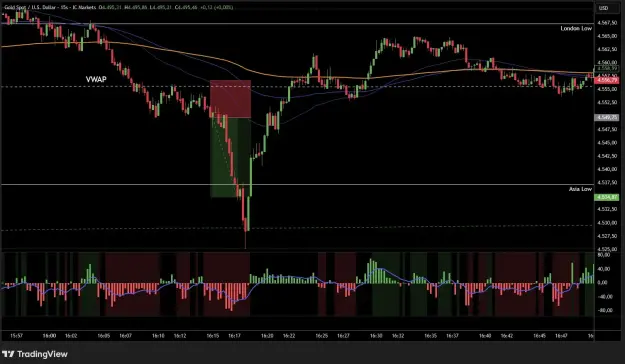
Task: Select the green profit zone of the short position
Action: point(230,157)
